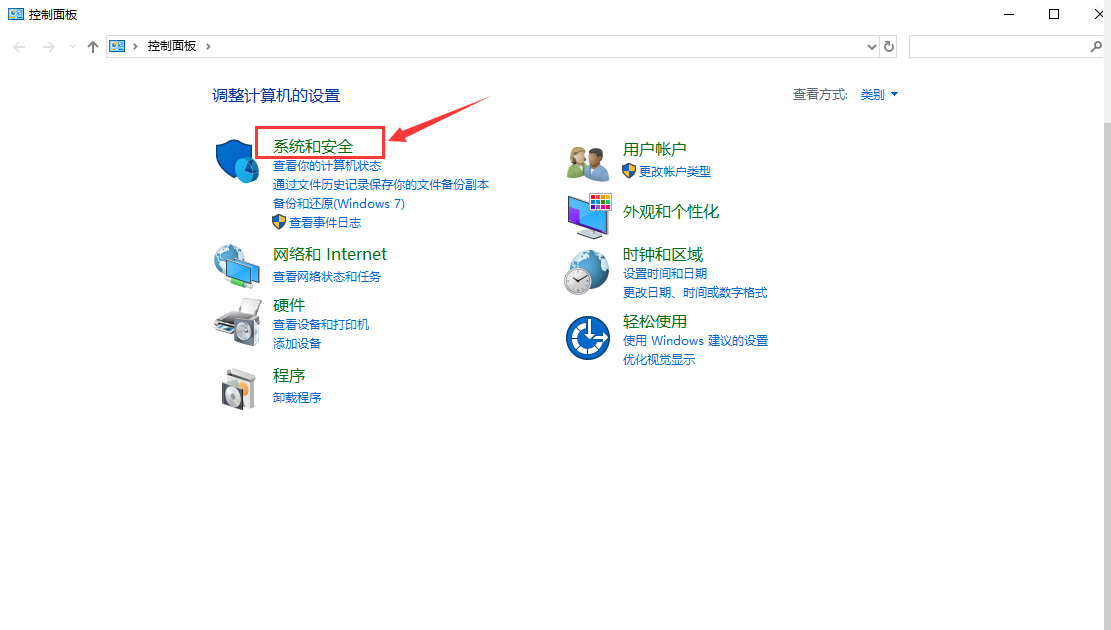Click the Control Panel icon in address bar
This screenshot has width=1111, height=630.
point(117,46)
